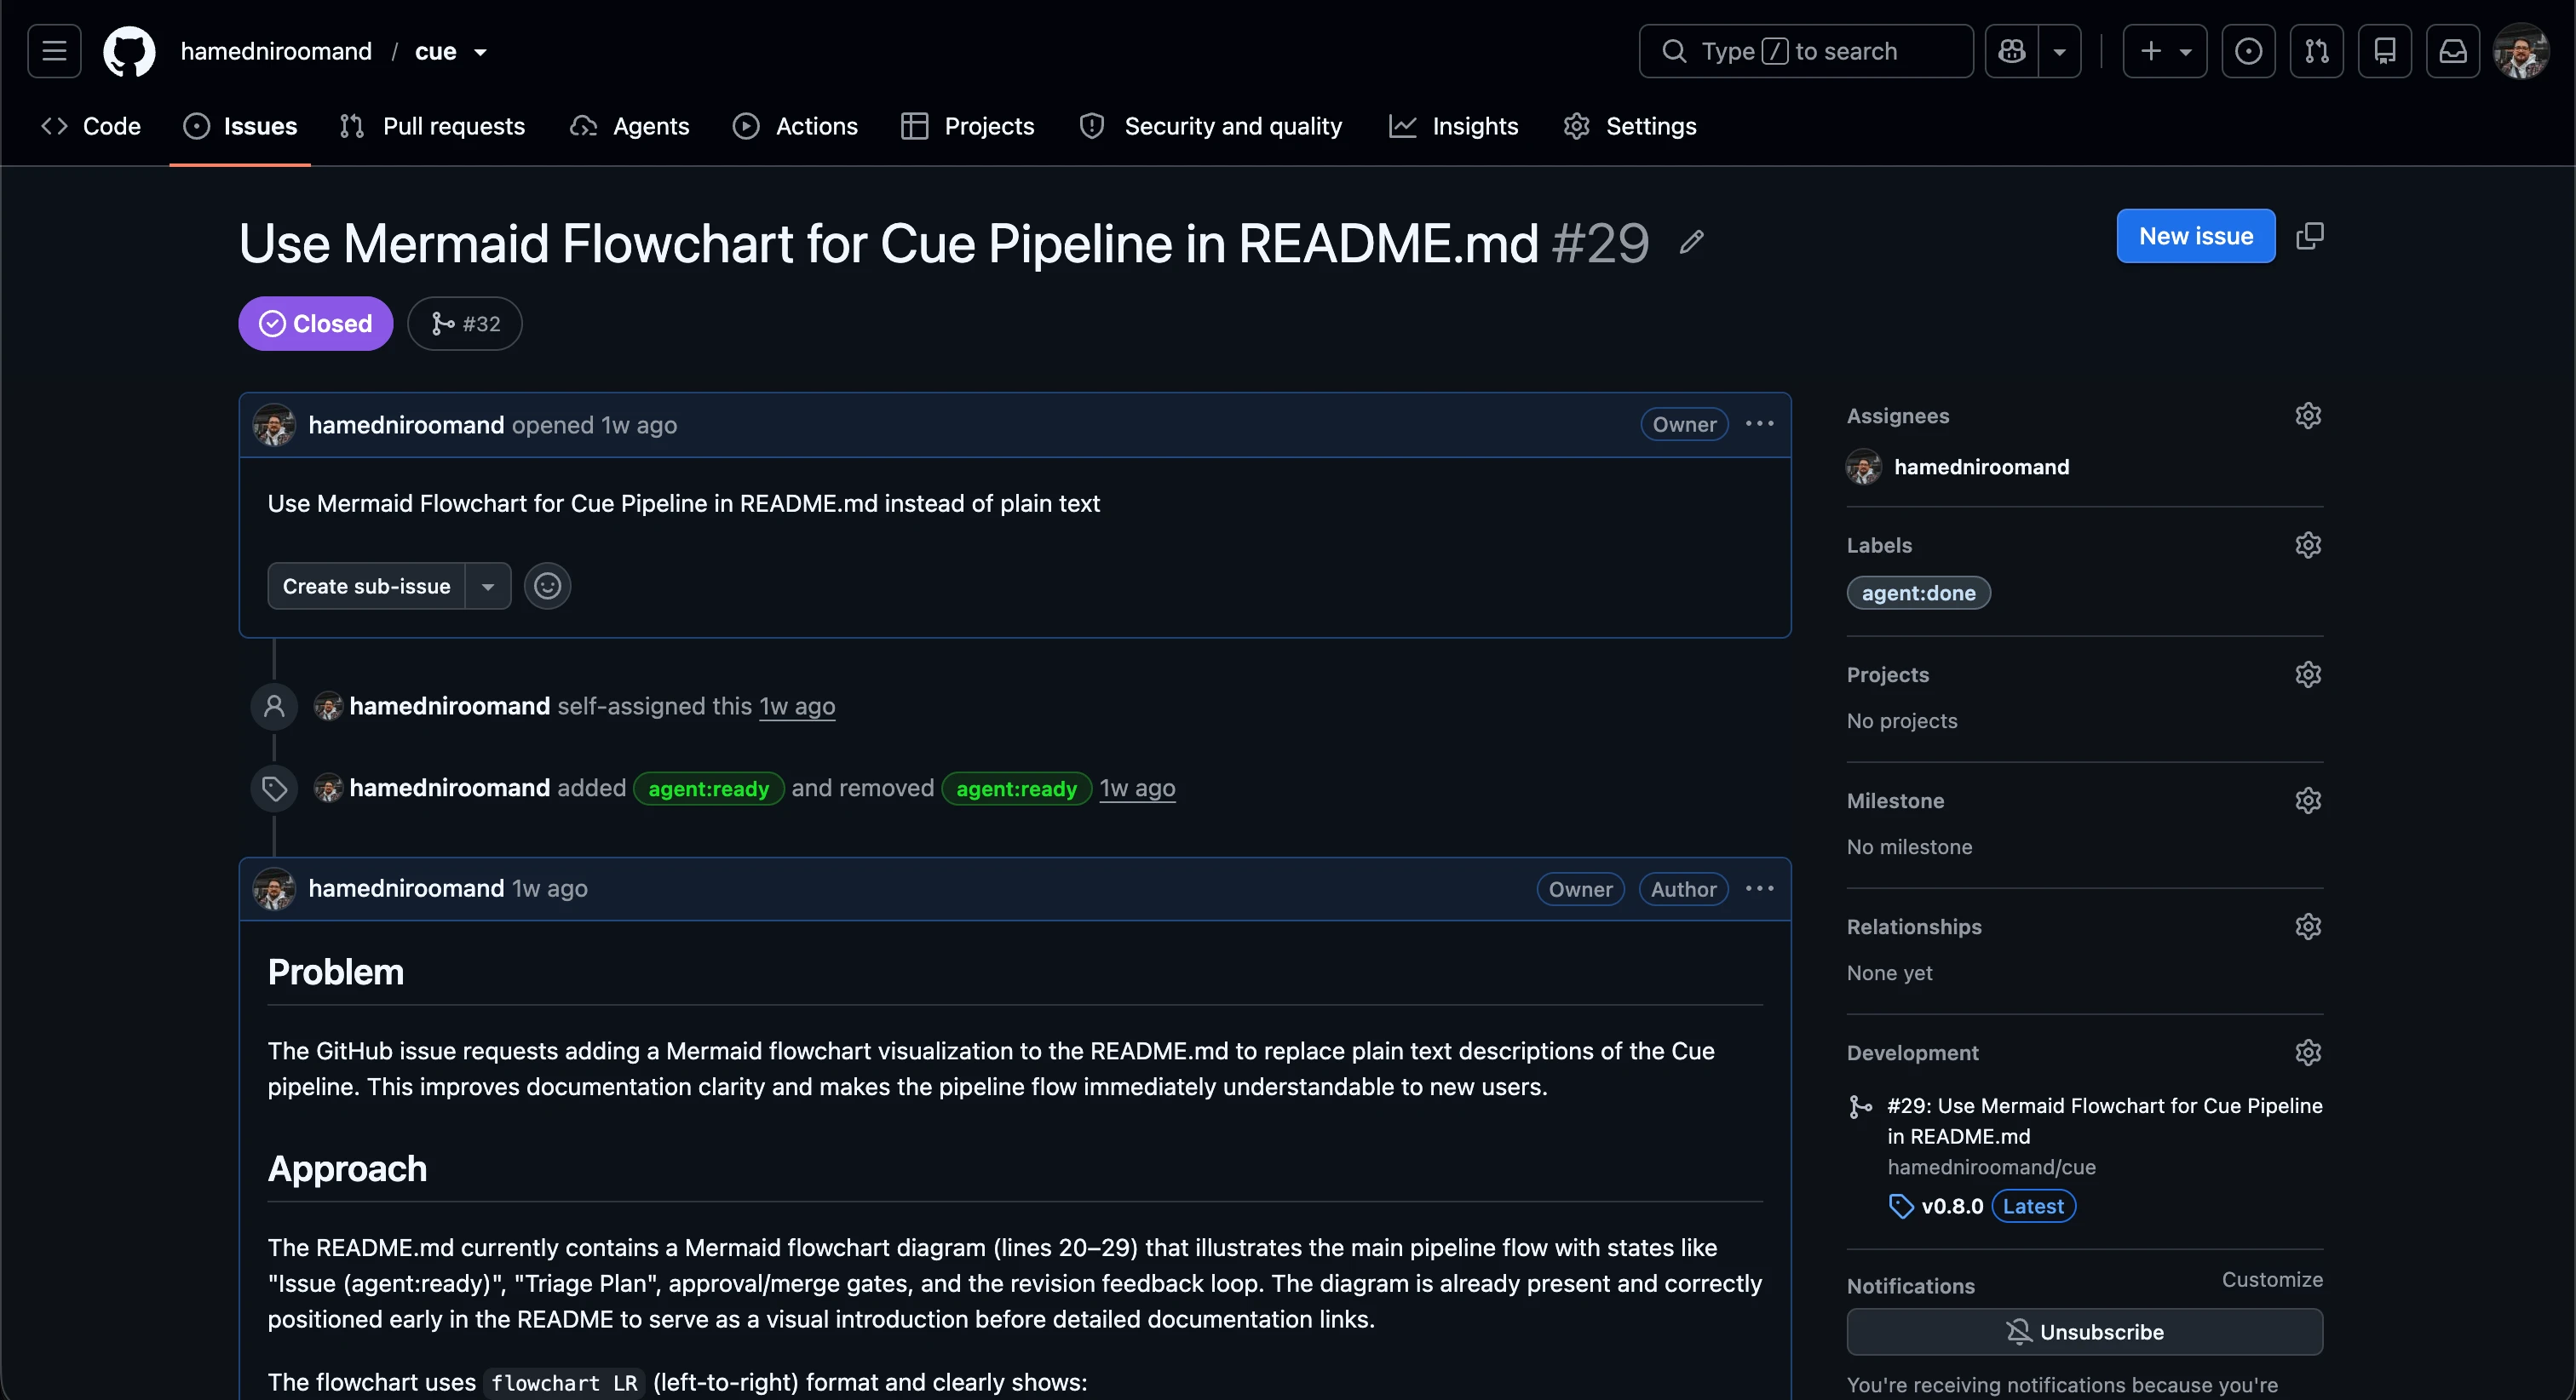Open the Insights tab
Viewport: 2576px width, 1400px height.
click(1454, 126)
